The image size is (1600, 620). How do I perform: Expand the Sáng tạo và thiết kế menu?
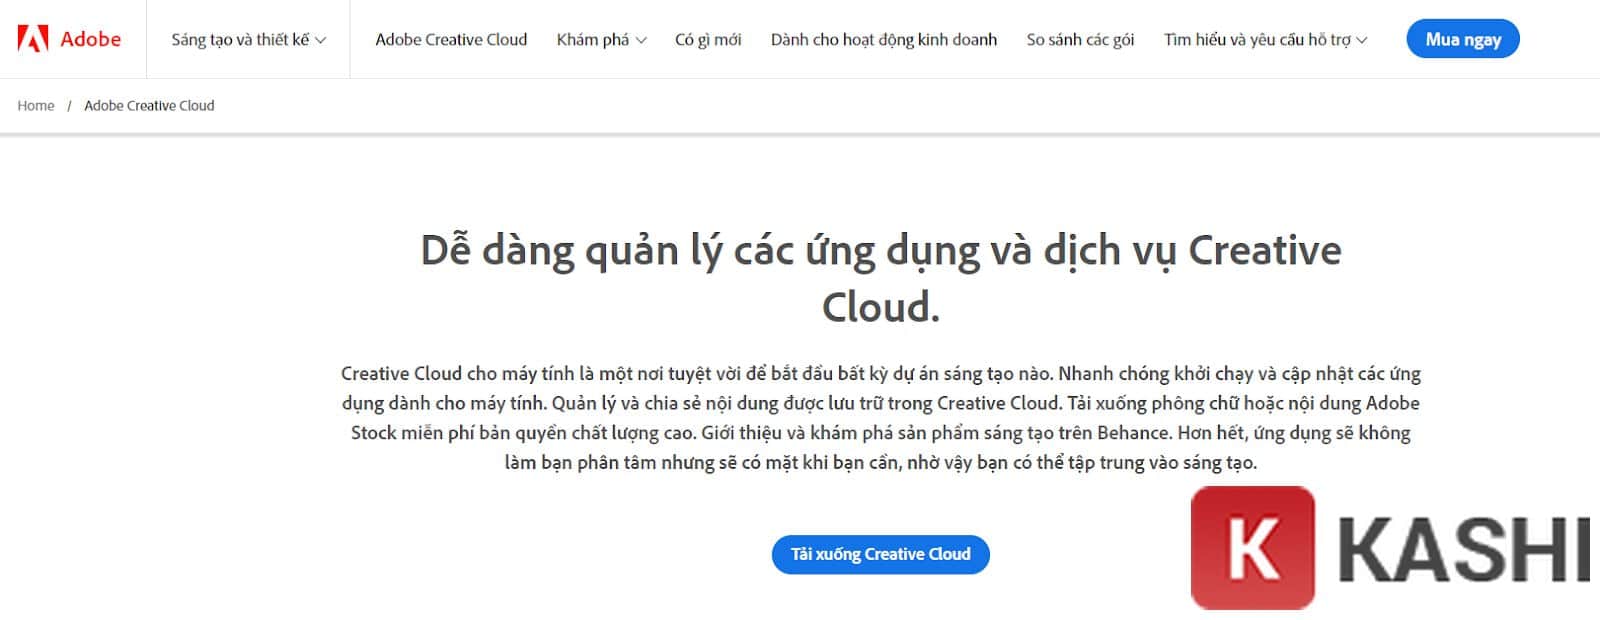tap(249, 40)
